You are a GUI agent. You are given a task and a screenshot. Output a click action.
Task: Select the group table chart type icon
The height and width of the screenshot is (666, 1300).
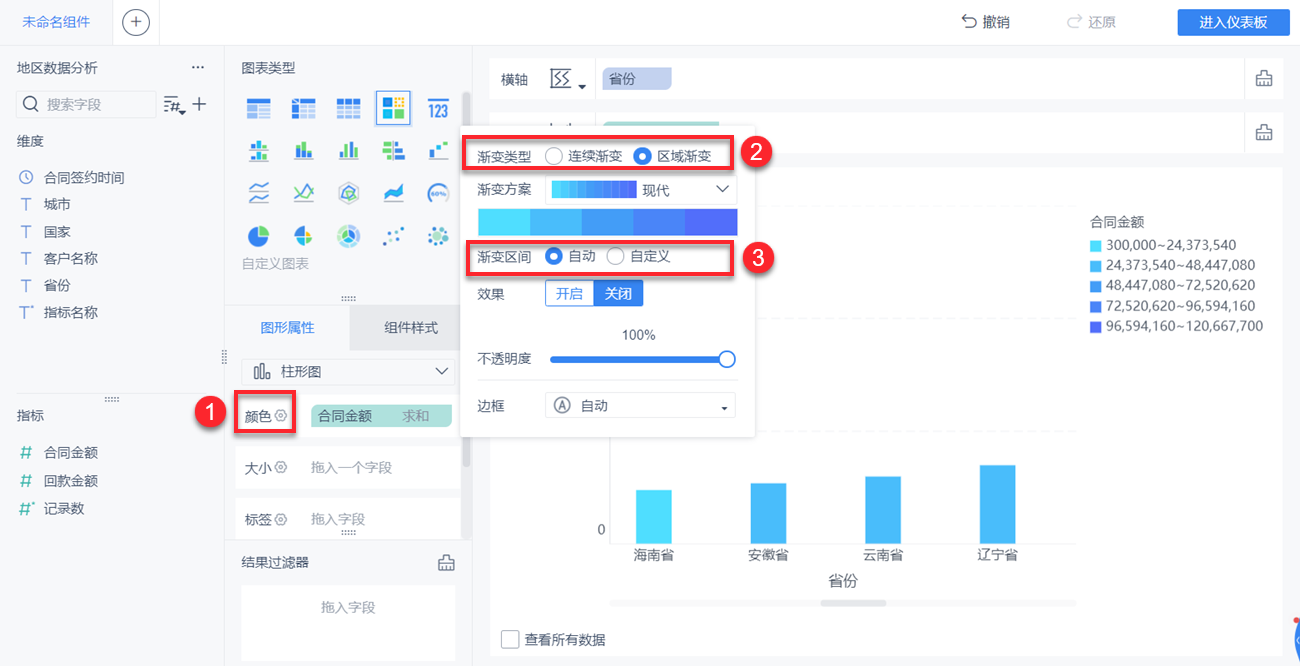(259, 107)
